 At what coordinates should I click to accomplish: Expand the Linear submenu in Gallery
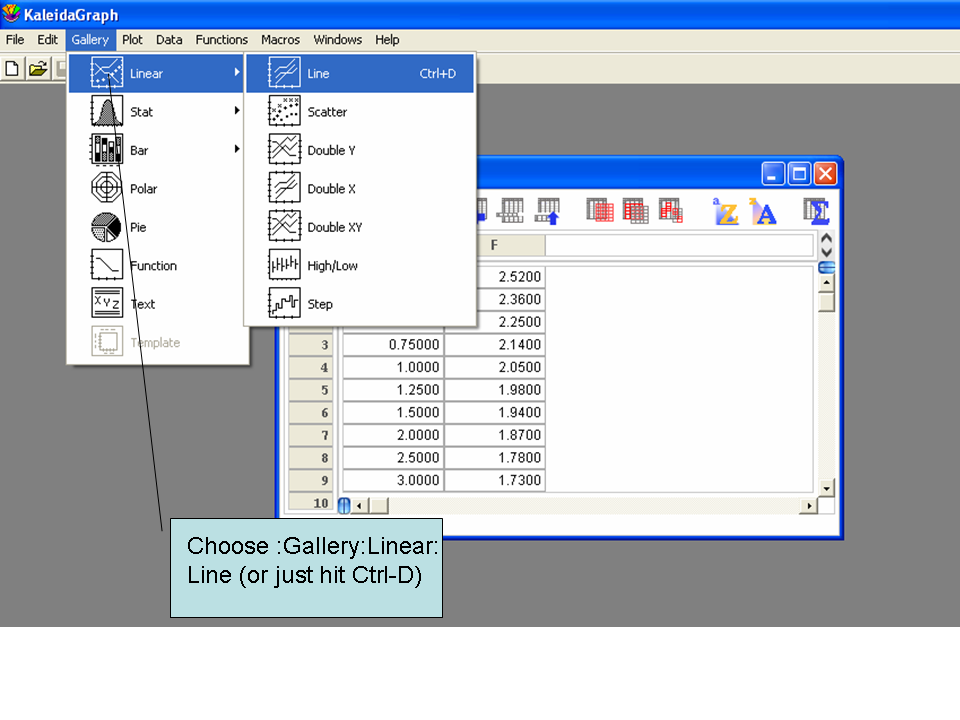pos(157,73)
